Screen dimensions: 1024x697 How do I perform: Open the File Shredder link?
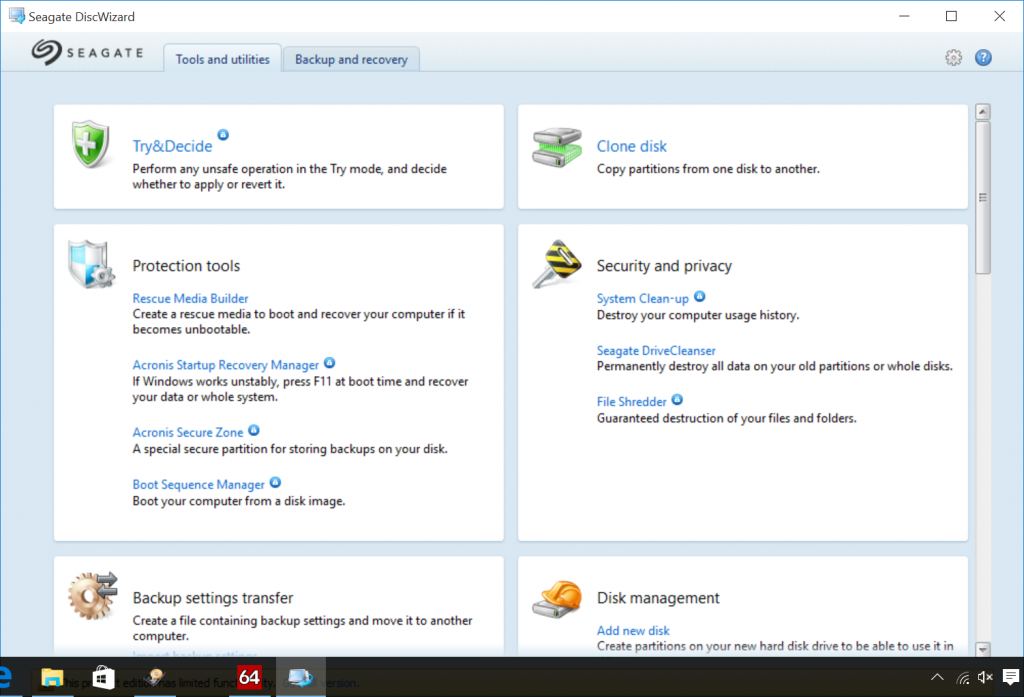[x=632, y=402]
